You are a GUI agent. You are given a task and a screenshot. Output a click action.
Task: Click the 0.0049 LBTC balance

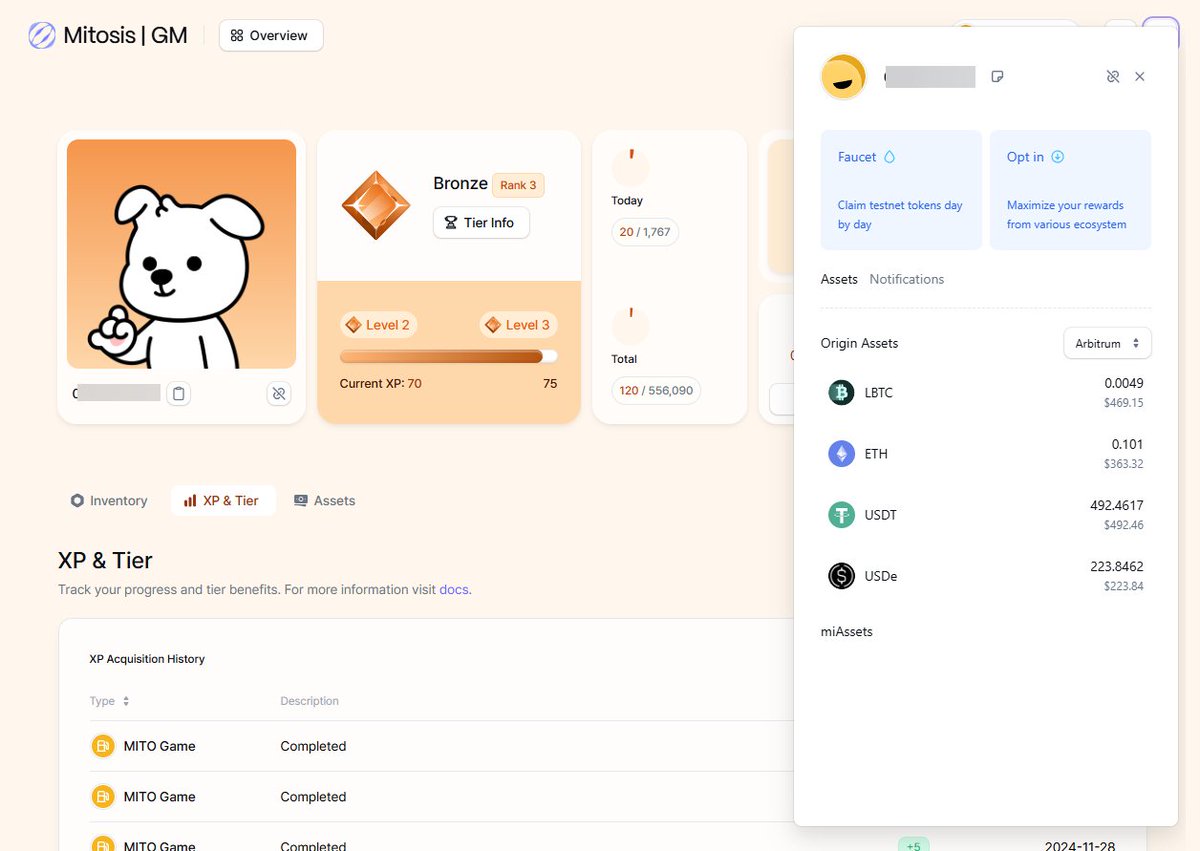[1124, 383]
